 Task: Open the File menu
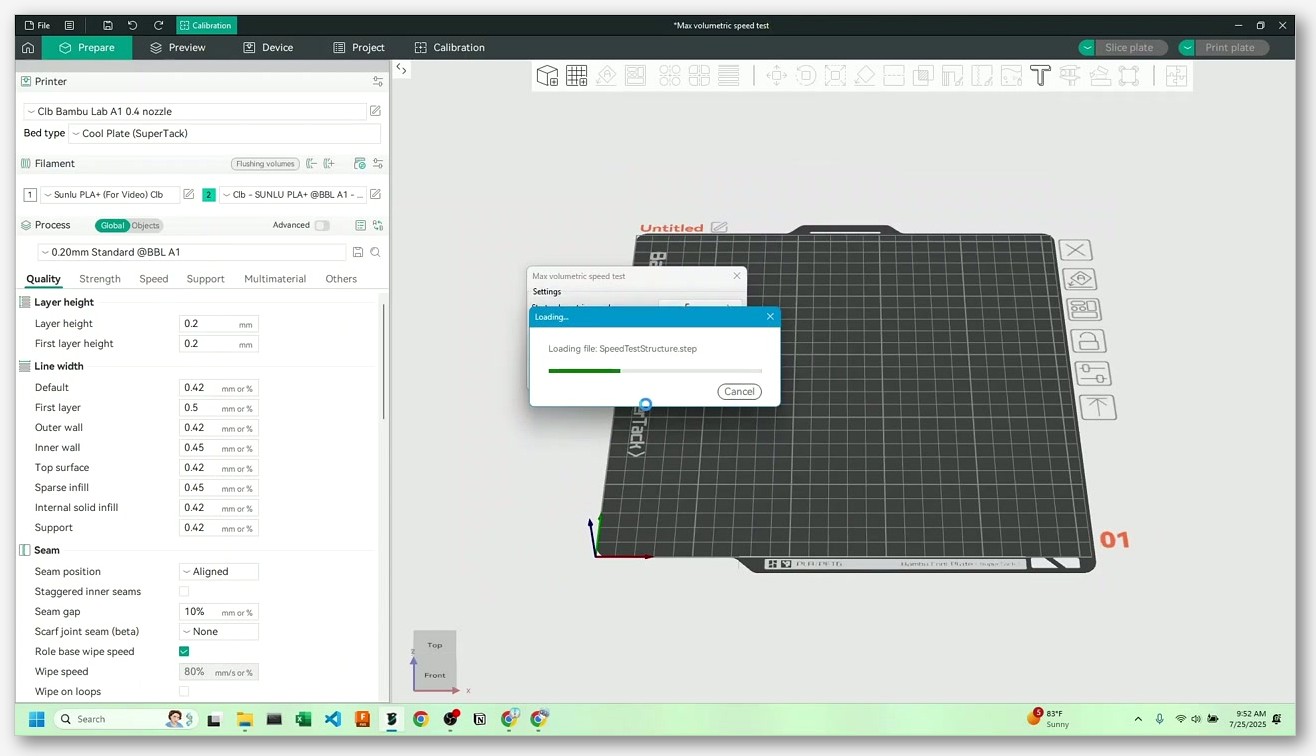coord(37,25)
